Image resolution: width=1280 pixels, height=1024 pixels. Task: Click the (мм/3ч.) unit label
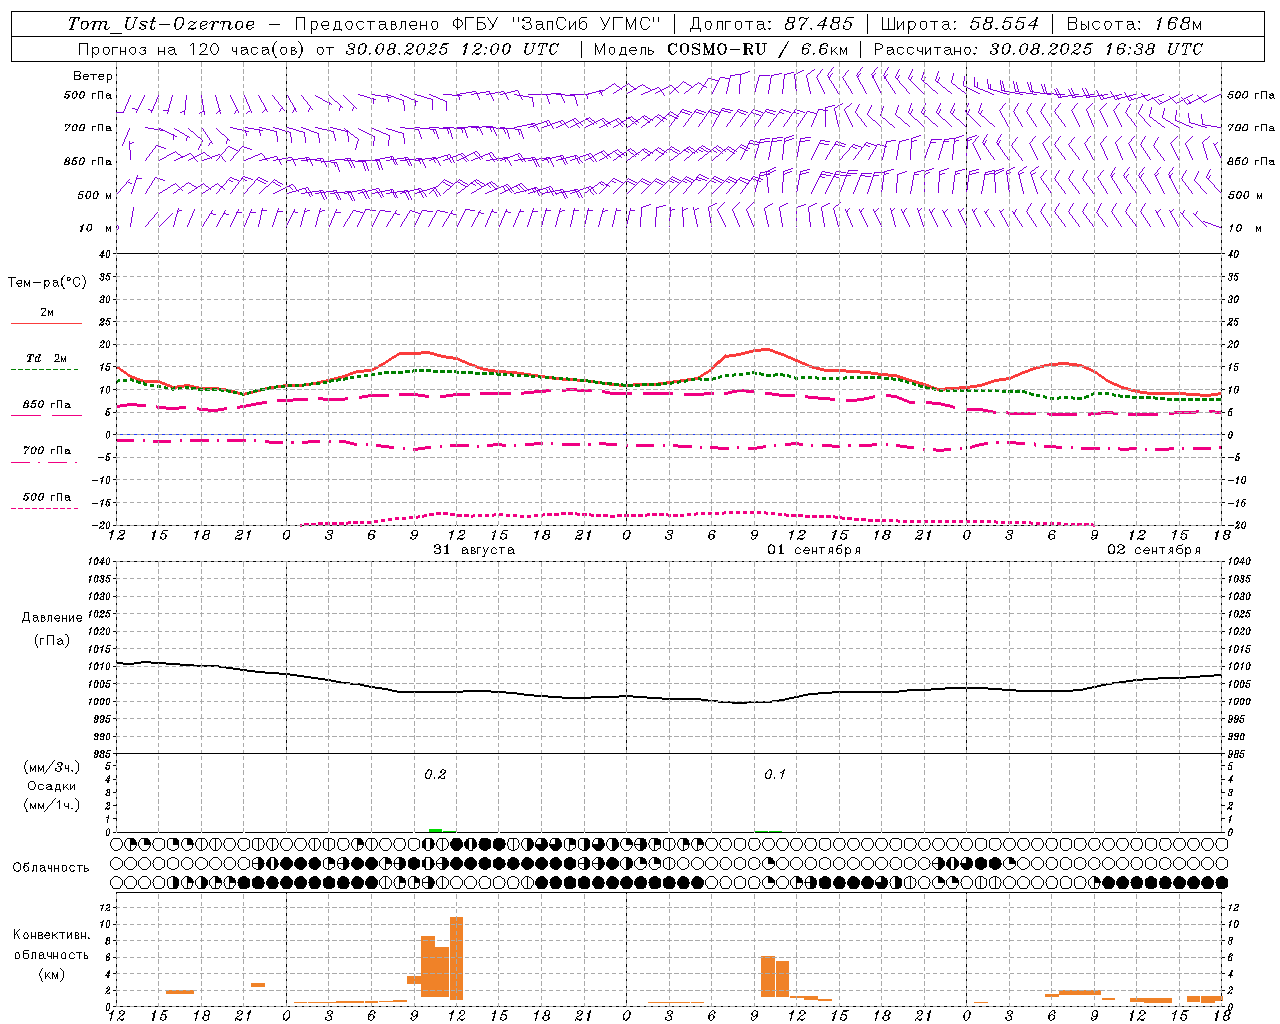pos(52,767)
